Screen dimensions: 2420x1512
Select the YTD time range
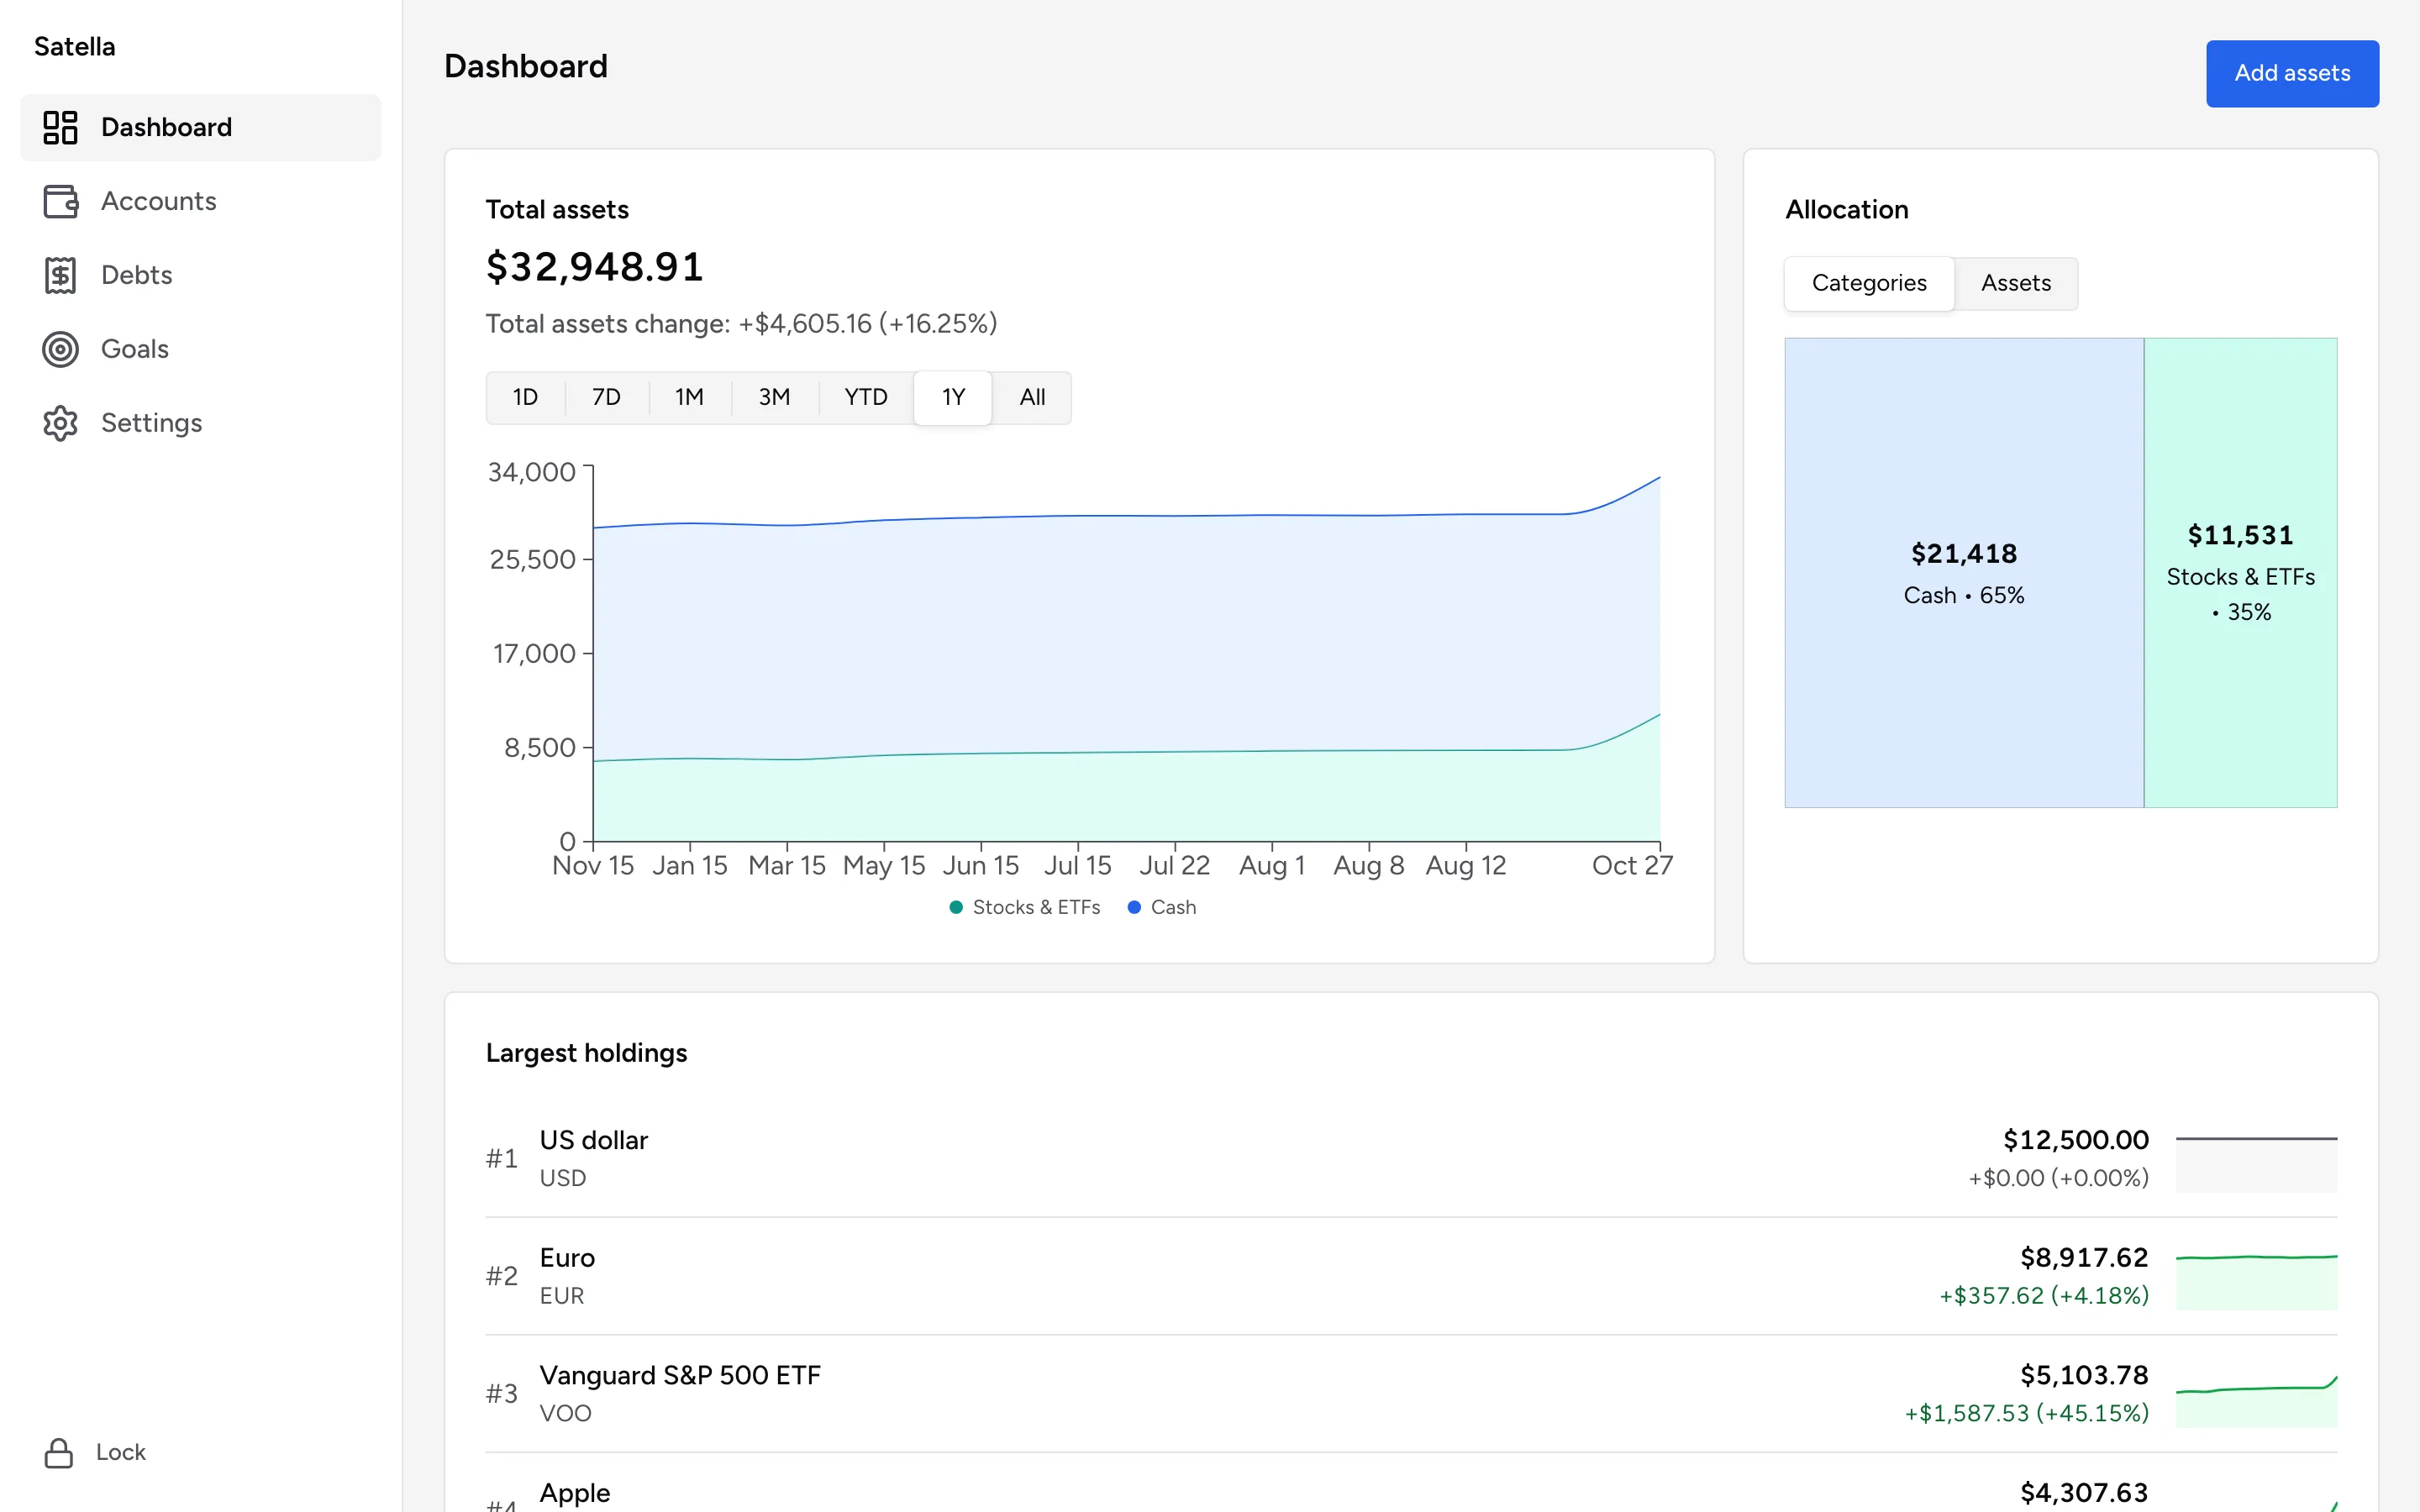866,398
